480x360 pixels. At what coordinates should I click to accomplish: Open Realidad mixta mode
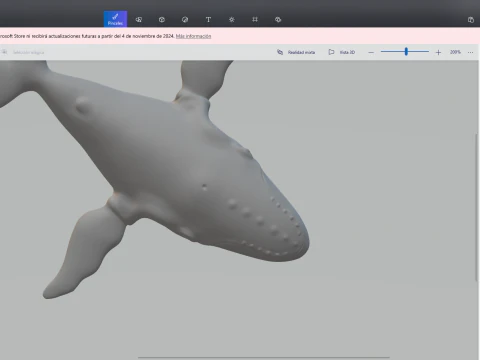click(296, 52)
